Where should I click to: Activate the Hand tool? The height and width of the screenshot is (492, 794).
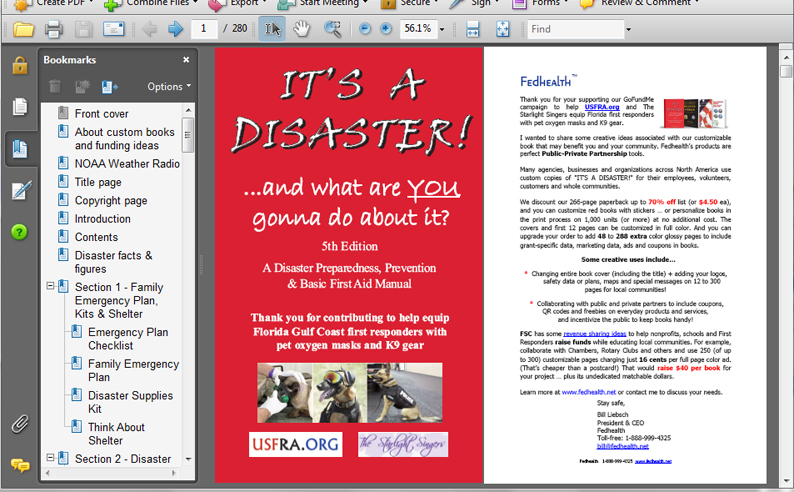click(302, 29)
